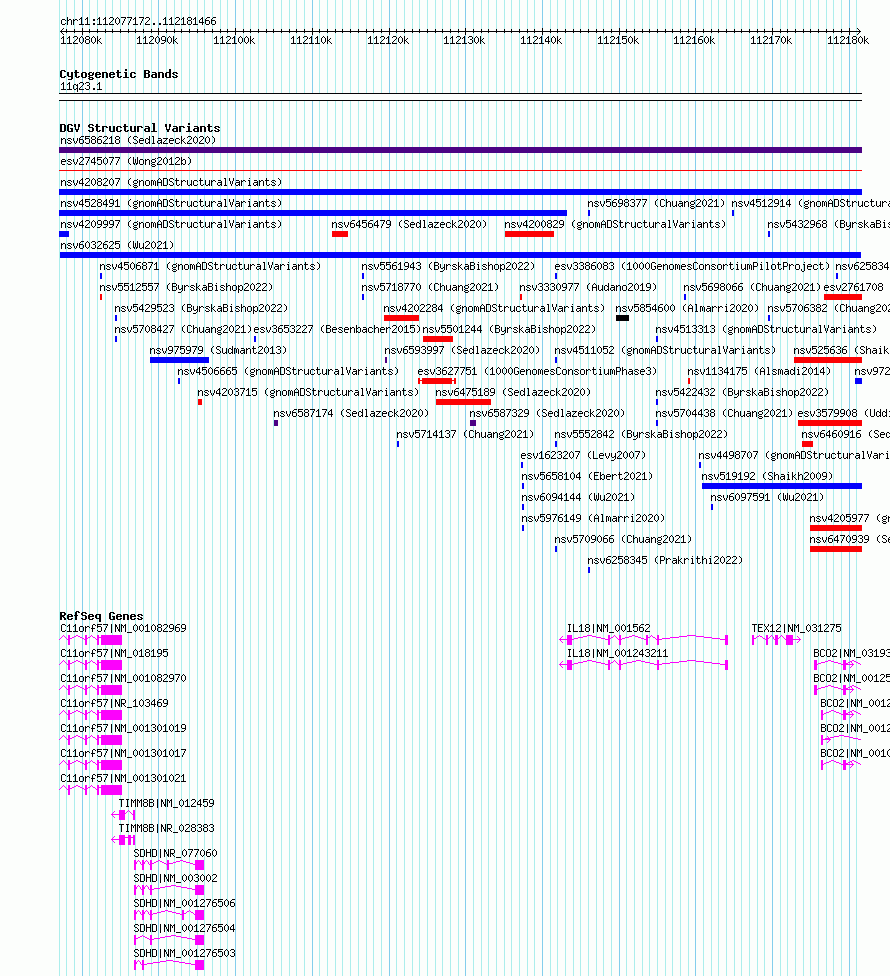
Task: Select nsv6097591 (Wu2021) variant label
Action: [x=767, y=497]
